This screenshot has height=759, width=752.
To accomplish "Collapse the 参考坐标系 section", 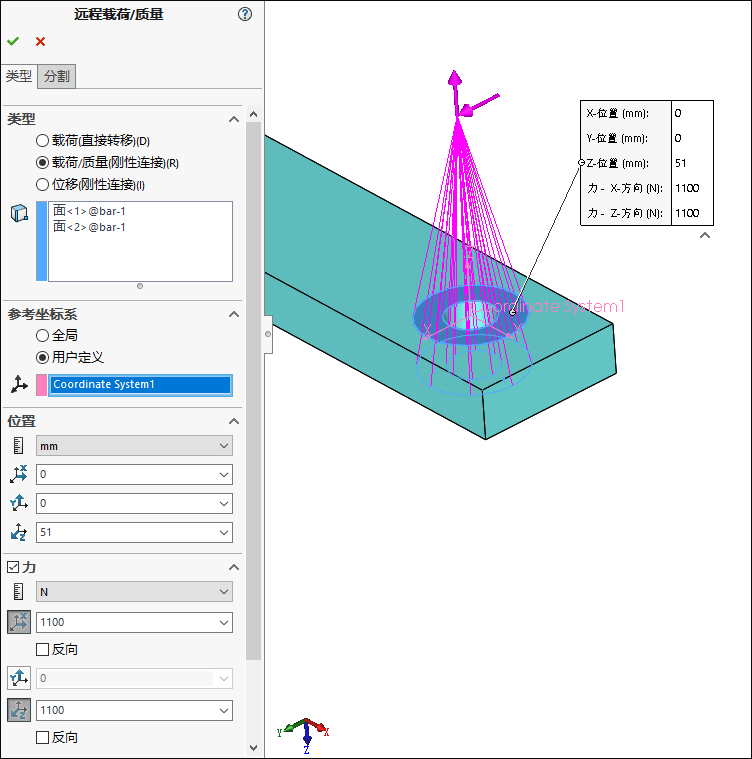I will [x=234, y=315].
